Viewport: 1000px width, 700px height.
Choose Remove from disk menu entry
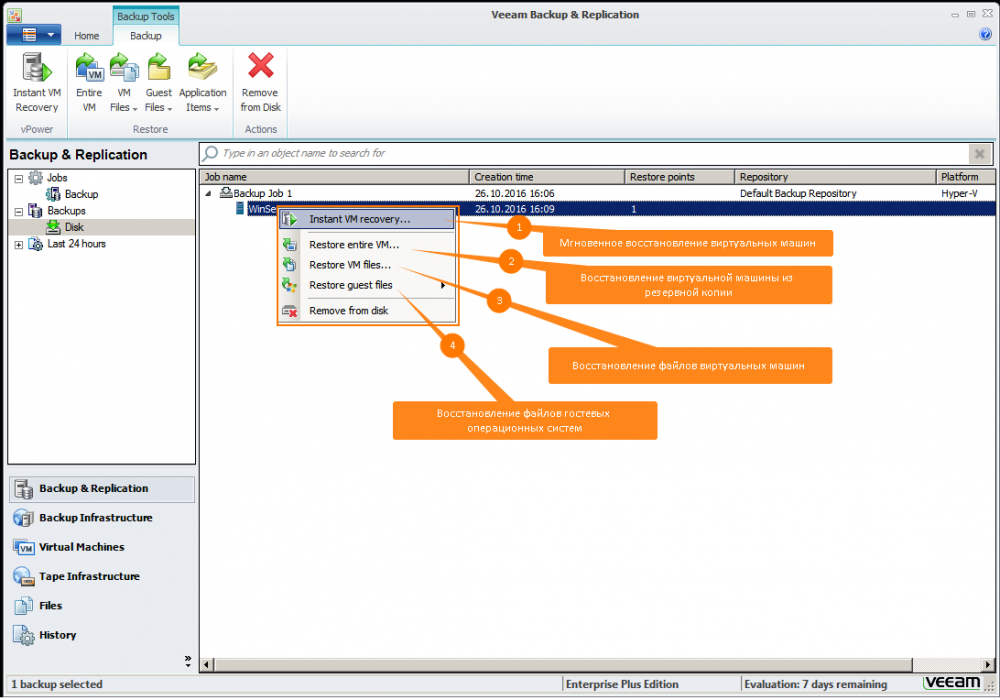(x=367, y=311)
